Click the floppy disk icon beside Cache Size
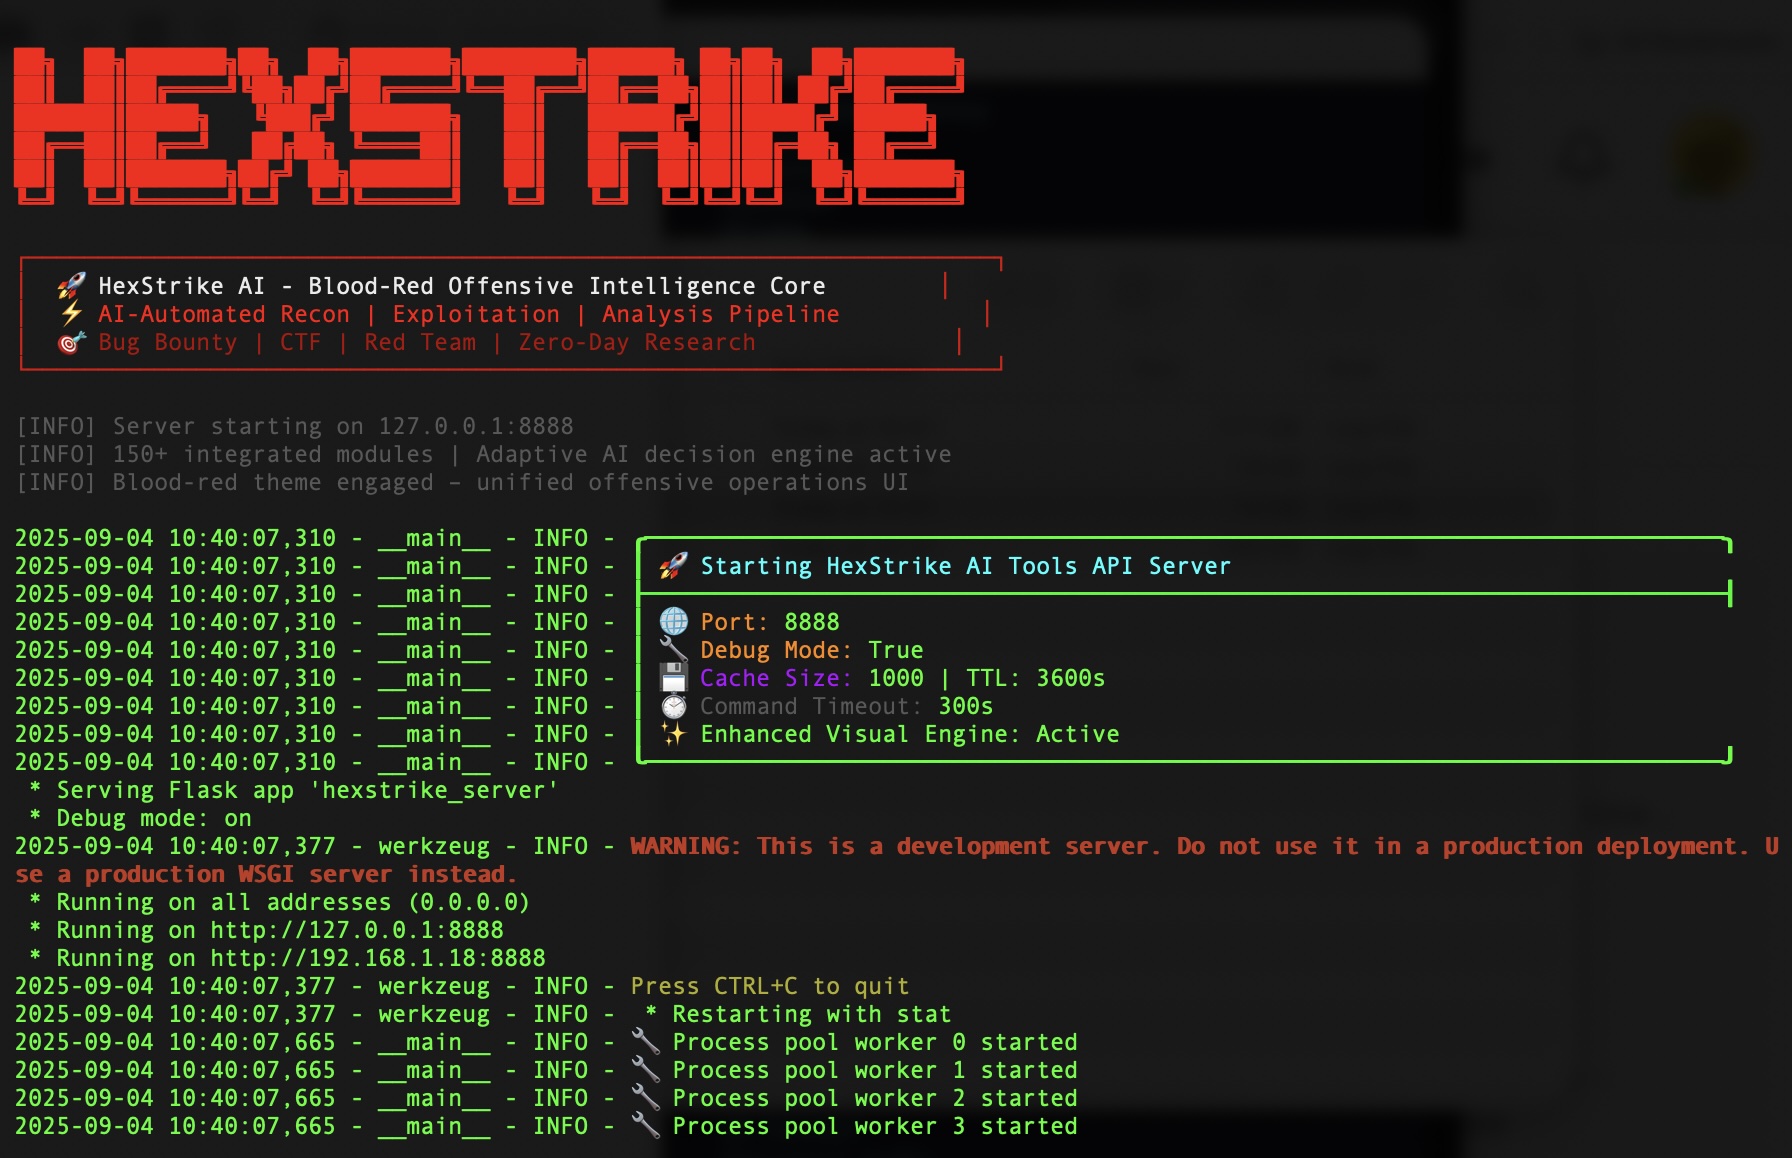Screen dimensions: 1792x1158 [x=674, y=678]
